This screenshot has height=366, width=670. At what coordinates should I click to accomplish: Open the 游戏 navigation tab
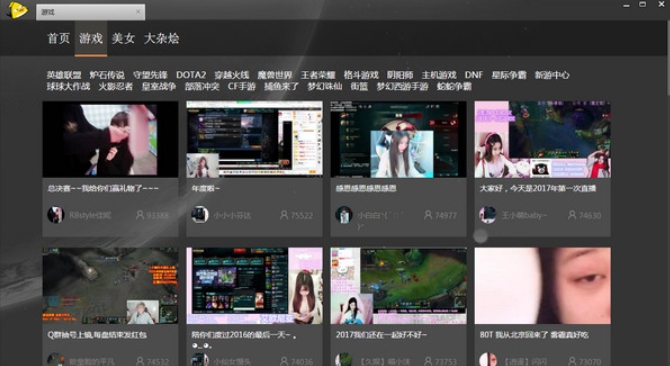click(x=91, y=38)
